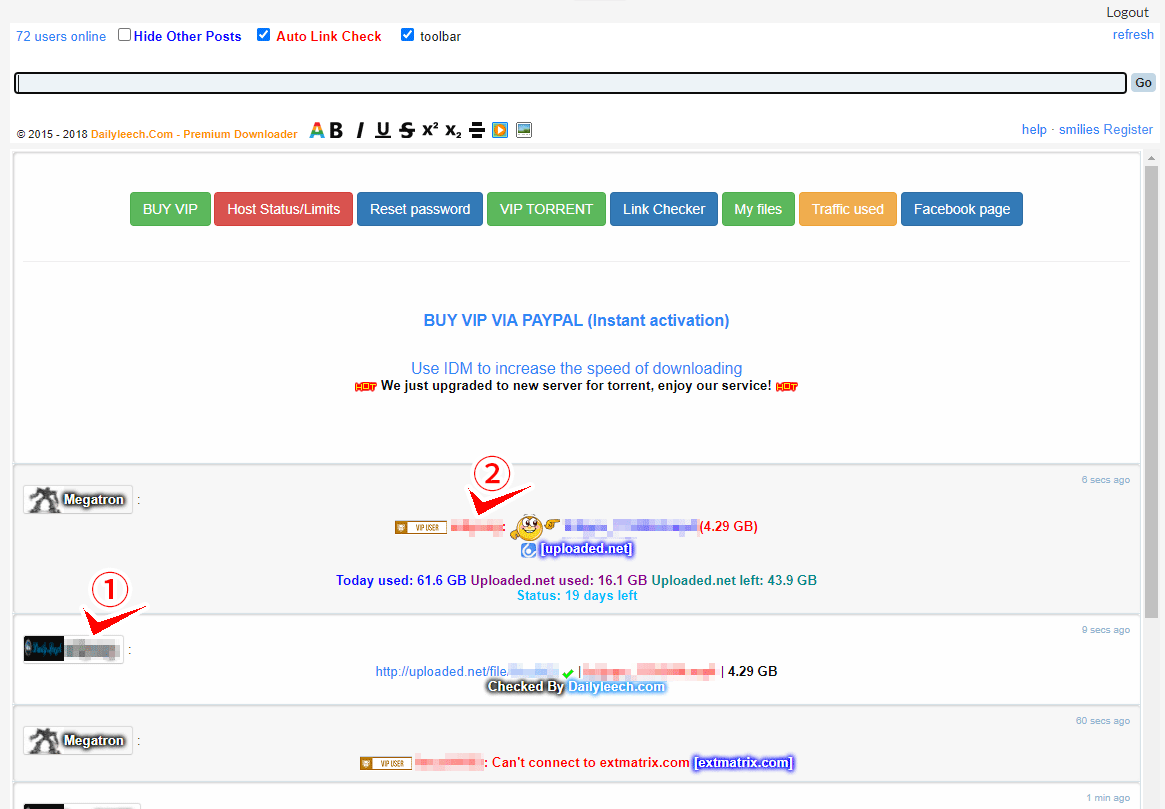Click the chat area vertical scrollbar
This screenshot has height=809, width=1165.
click(x=1151, y=392)
